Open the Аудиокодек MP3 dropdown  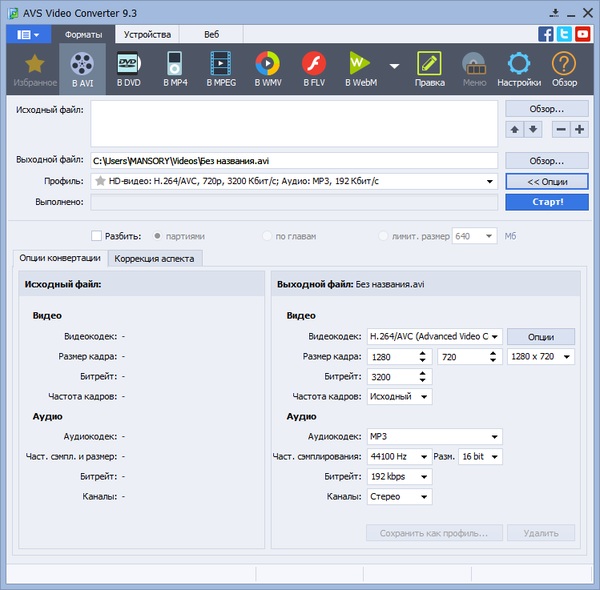coord(494,437)
